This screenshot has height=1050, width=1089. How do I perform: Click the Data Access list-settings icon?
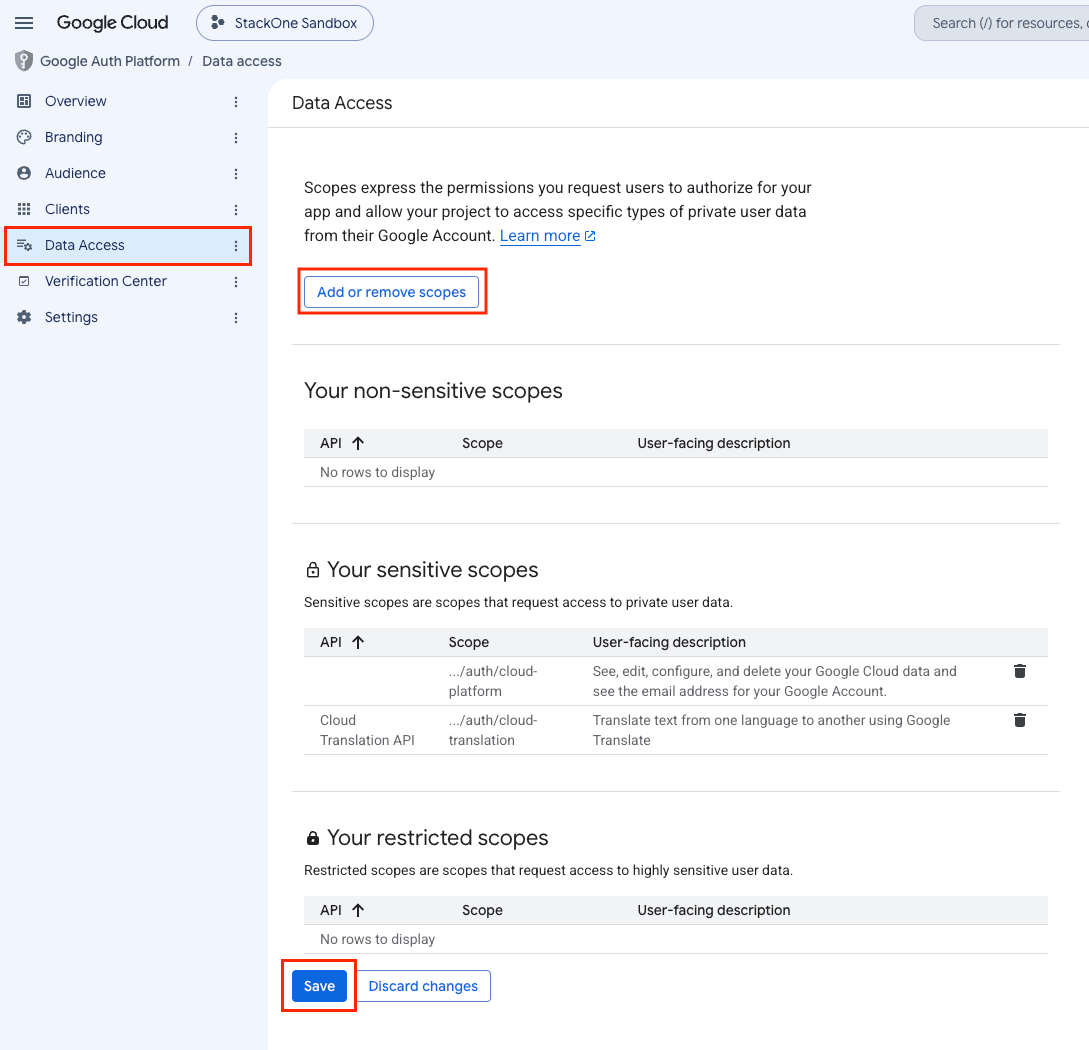click(24, 246)
